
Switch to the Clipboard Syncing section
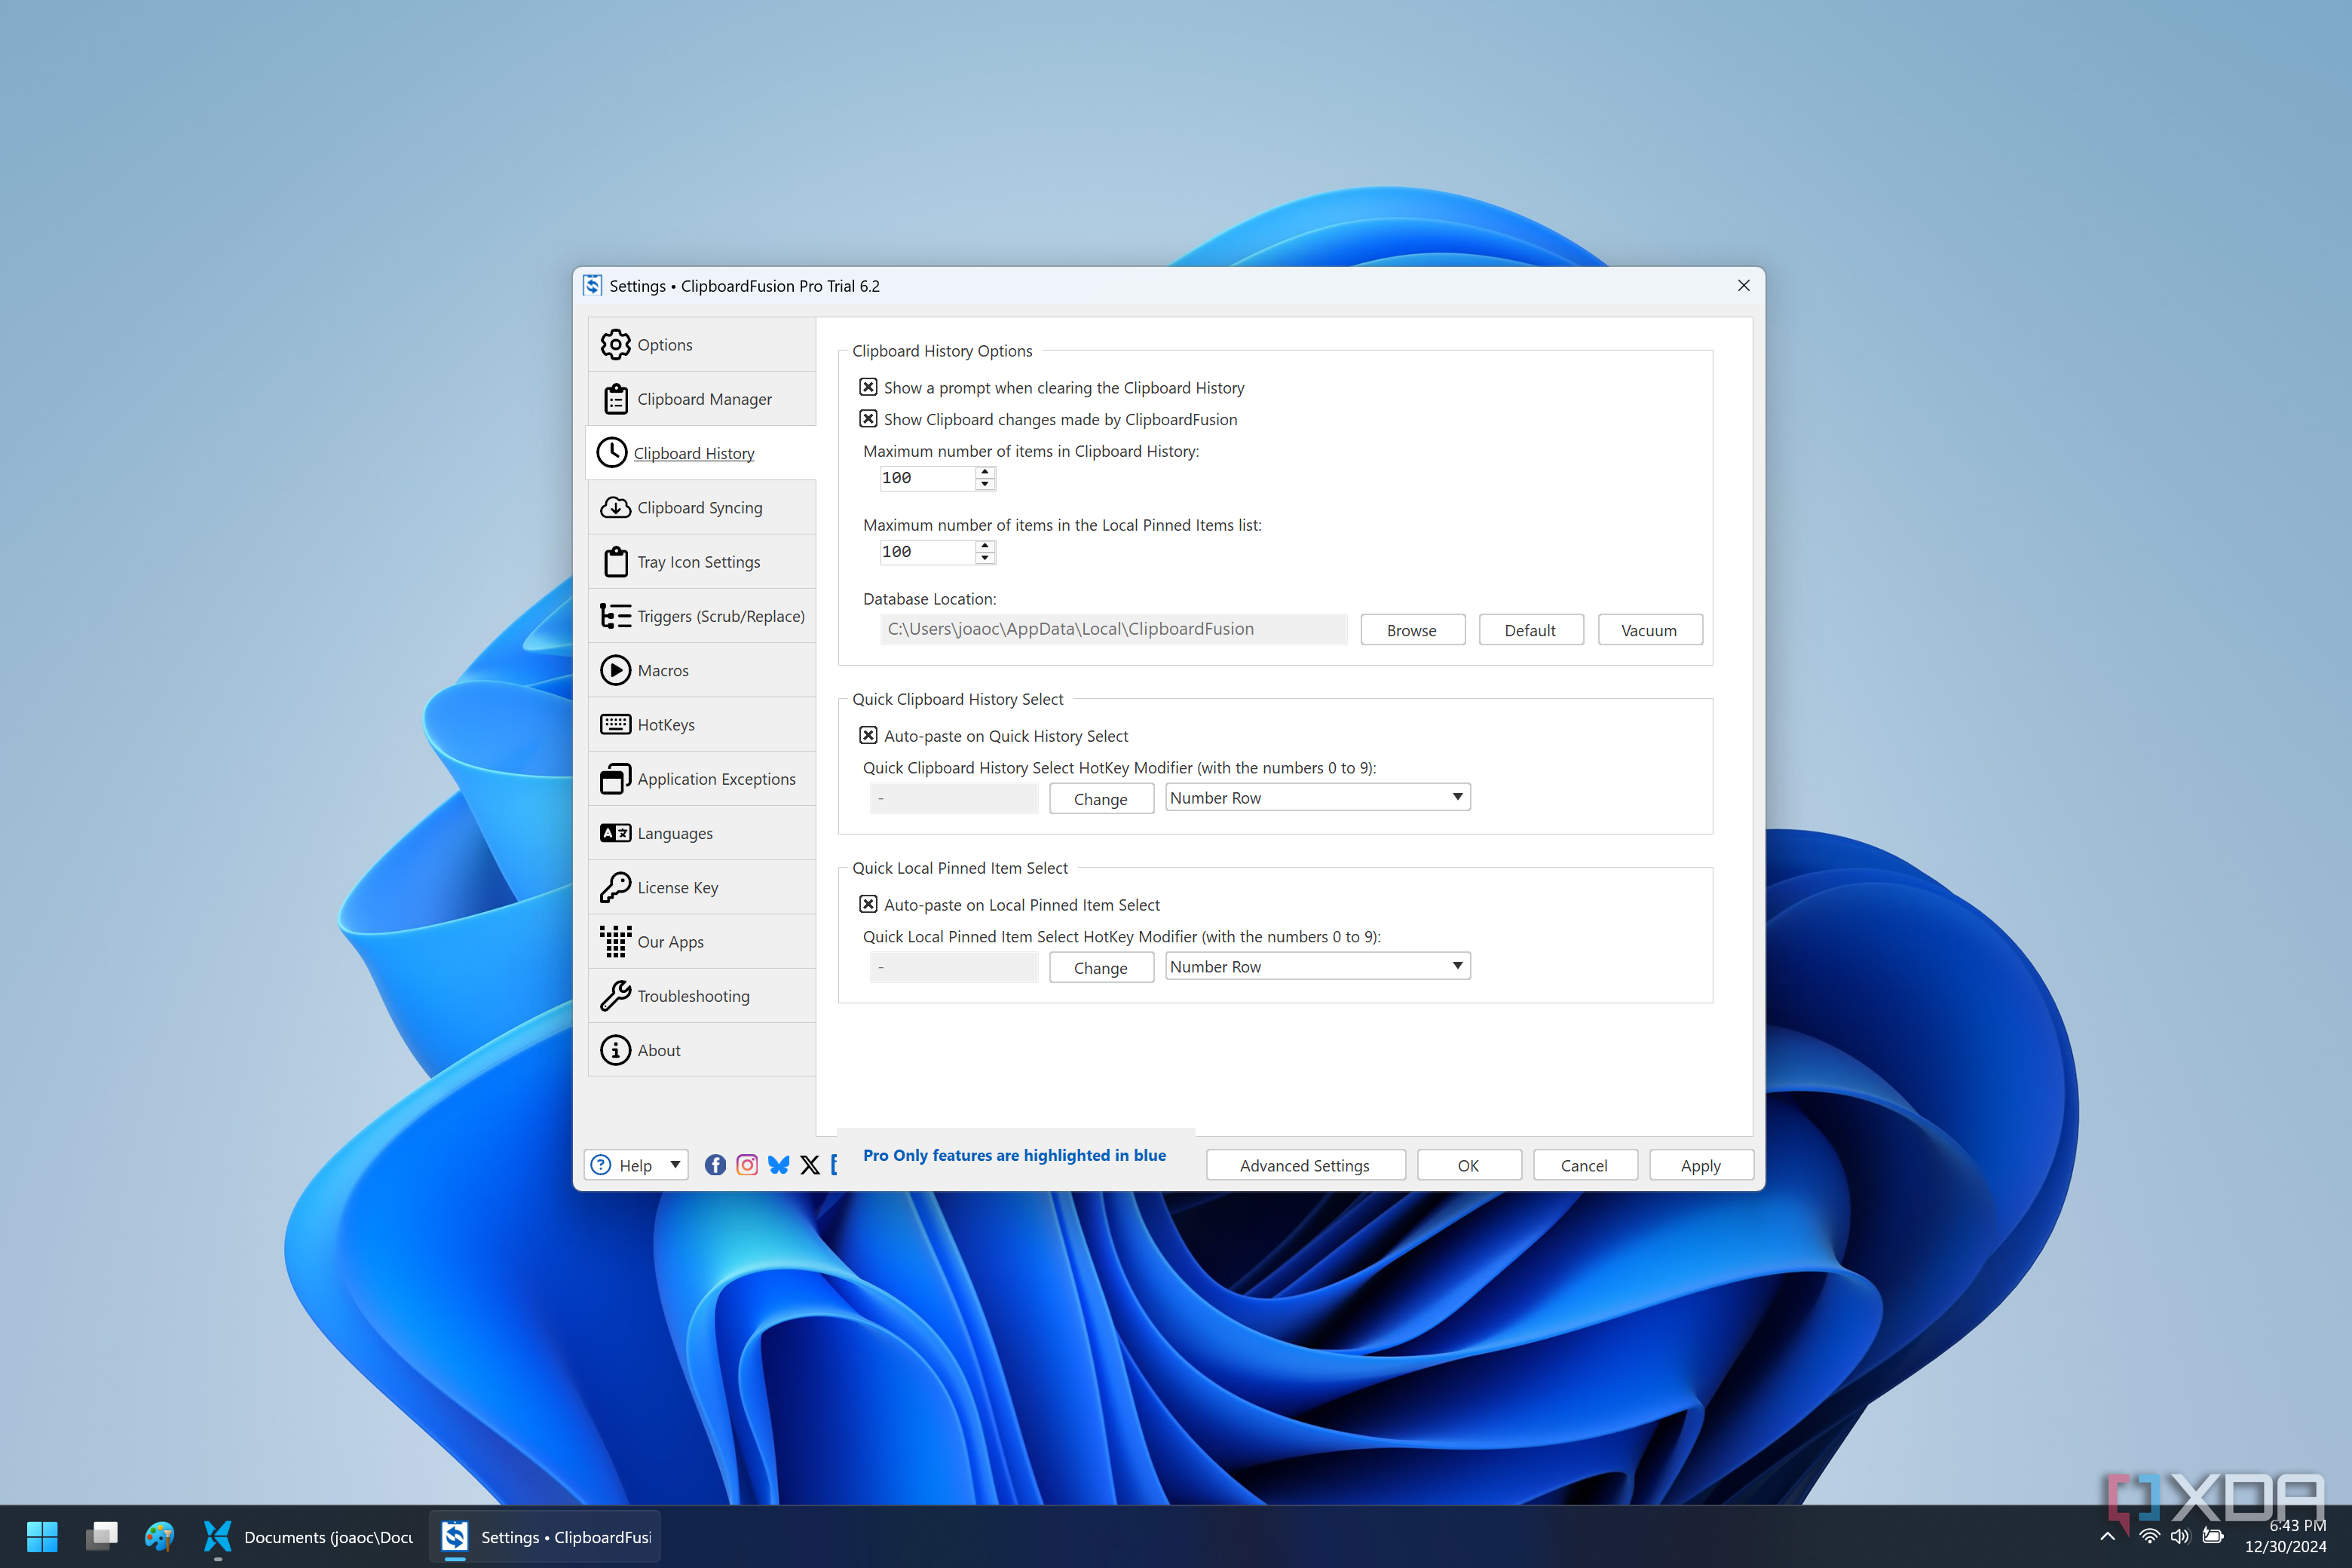pyautogui.click(x=702, y=507)
